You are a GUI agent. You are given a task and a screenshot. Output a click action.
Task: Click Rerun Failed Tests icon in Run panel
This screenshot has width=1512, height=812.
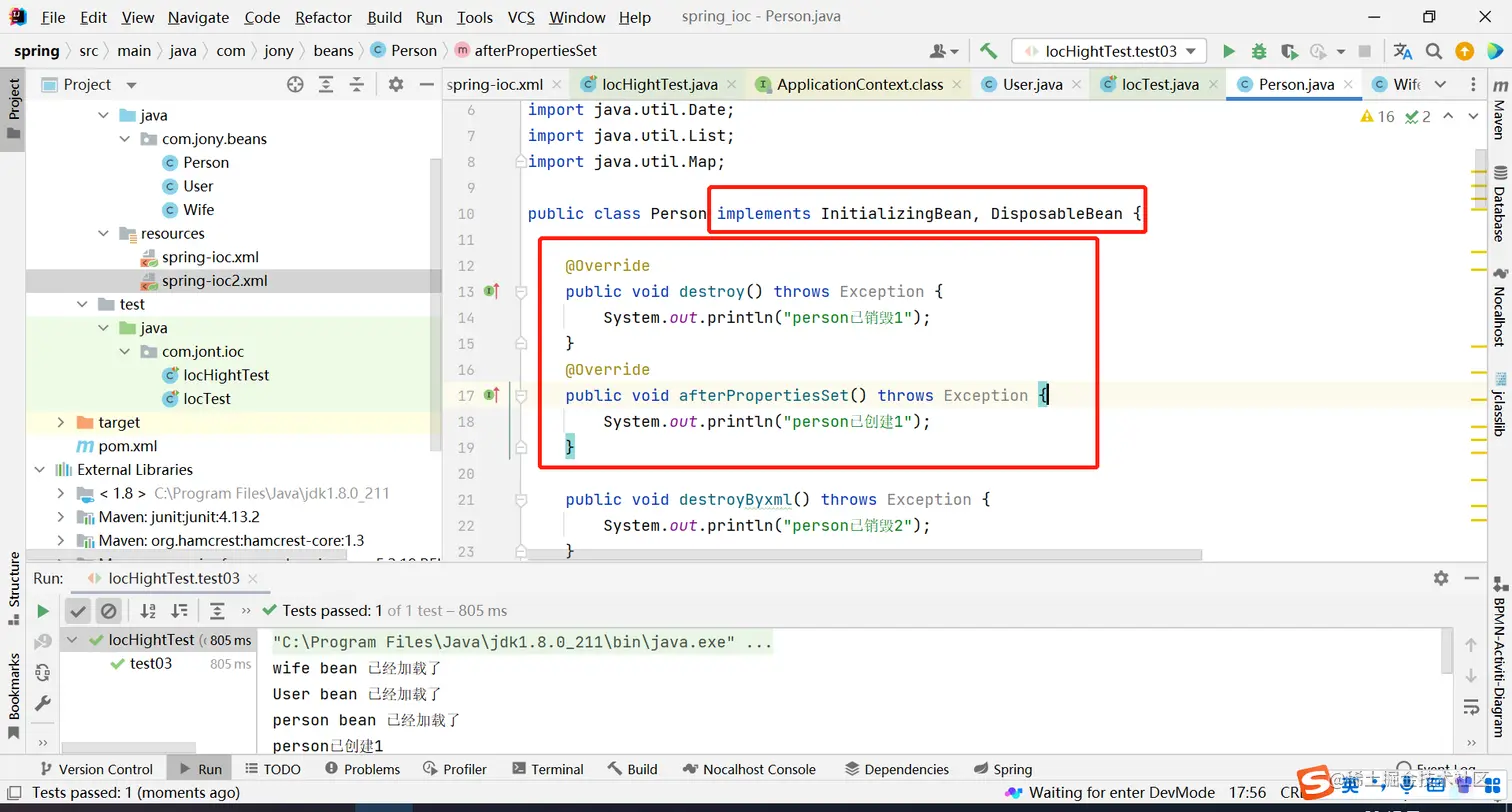[x=43, y=642]
